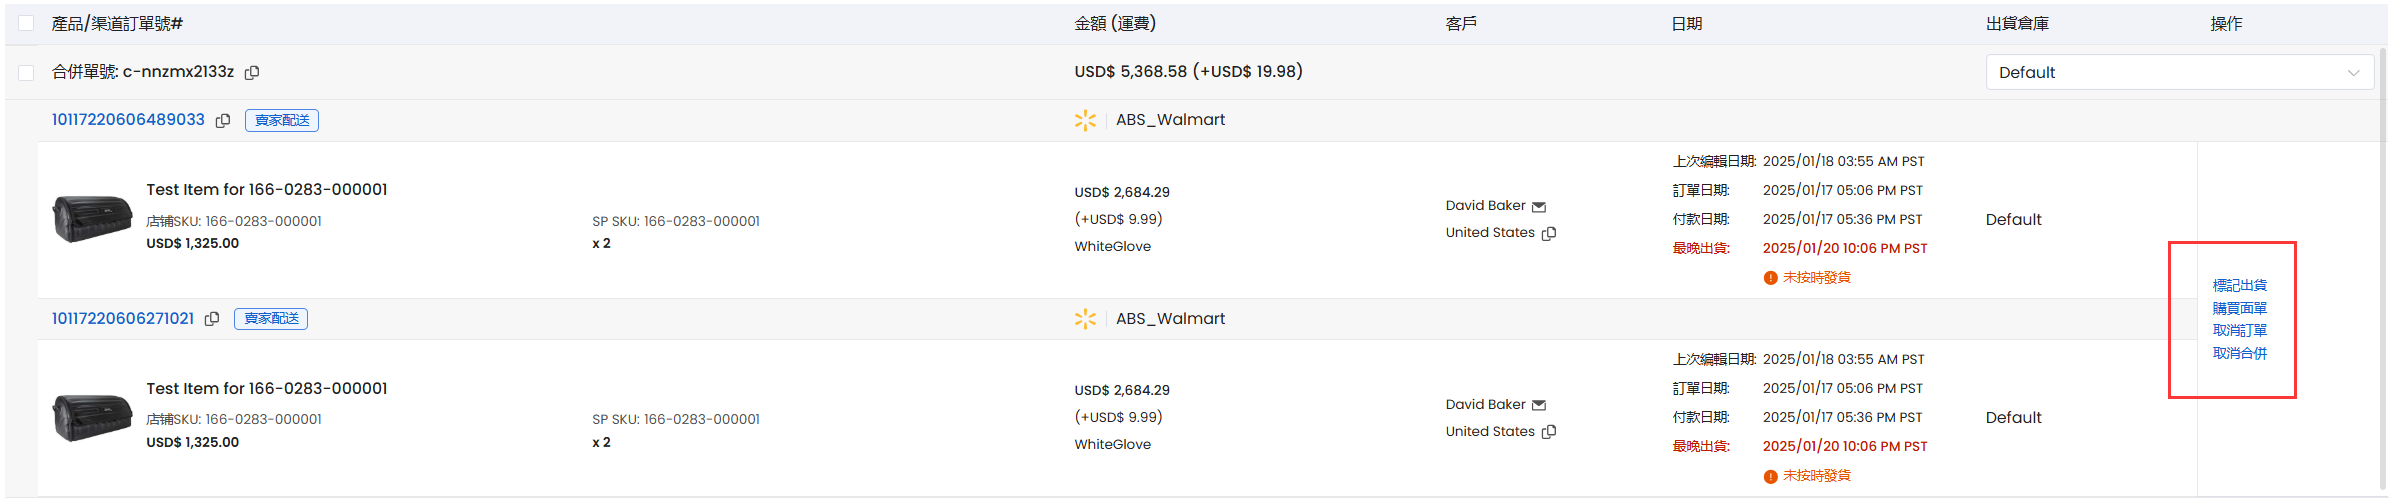The image size is (2390, 503).
Task: Tick the select-all checkbox in table header
Action: tap(26, 23)
